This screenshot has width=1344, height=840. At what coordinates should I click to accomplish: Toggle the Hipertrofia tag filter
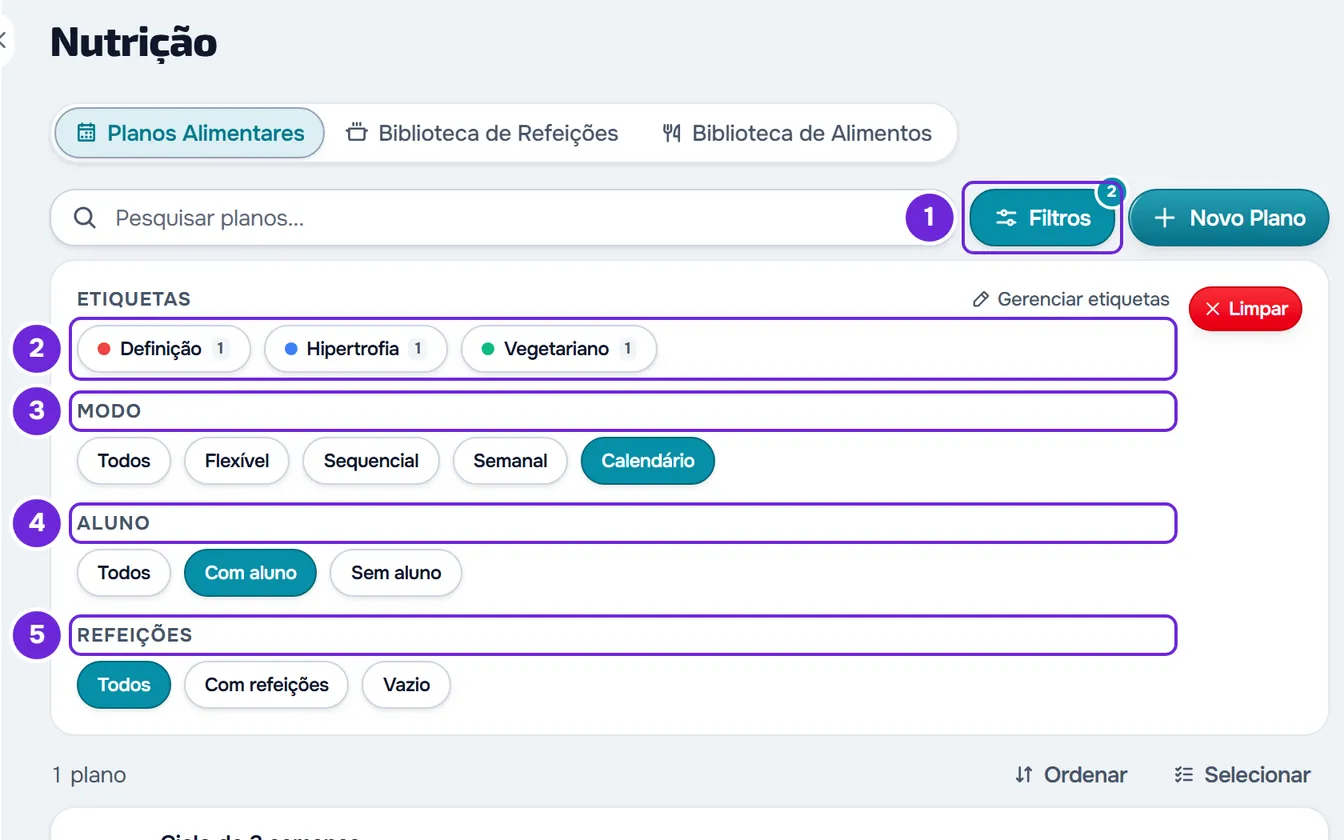click(x=355, y=349)
